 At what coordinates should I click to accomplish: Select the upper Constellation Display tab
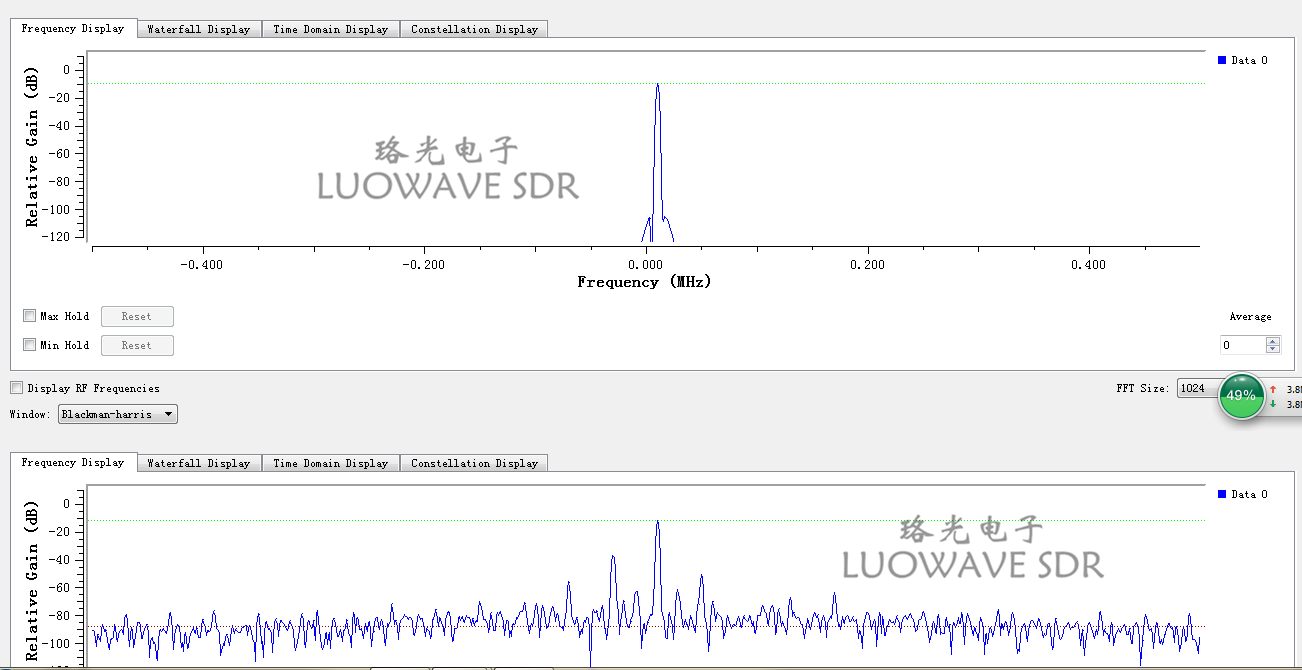[x=474, y=29]
